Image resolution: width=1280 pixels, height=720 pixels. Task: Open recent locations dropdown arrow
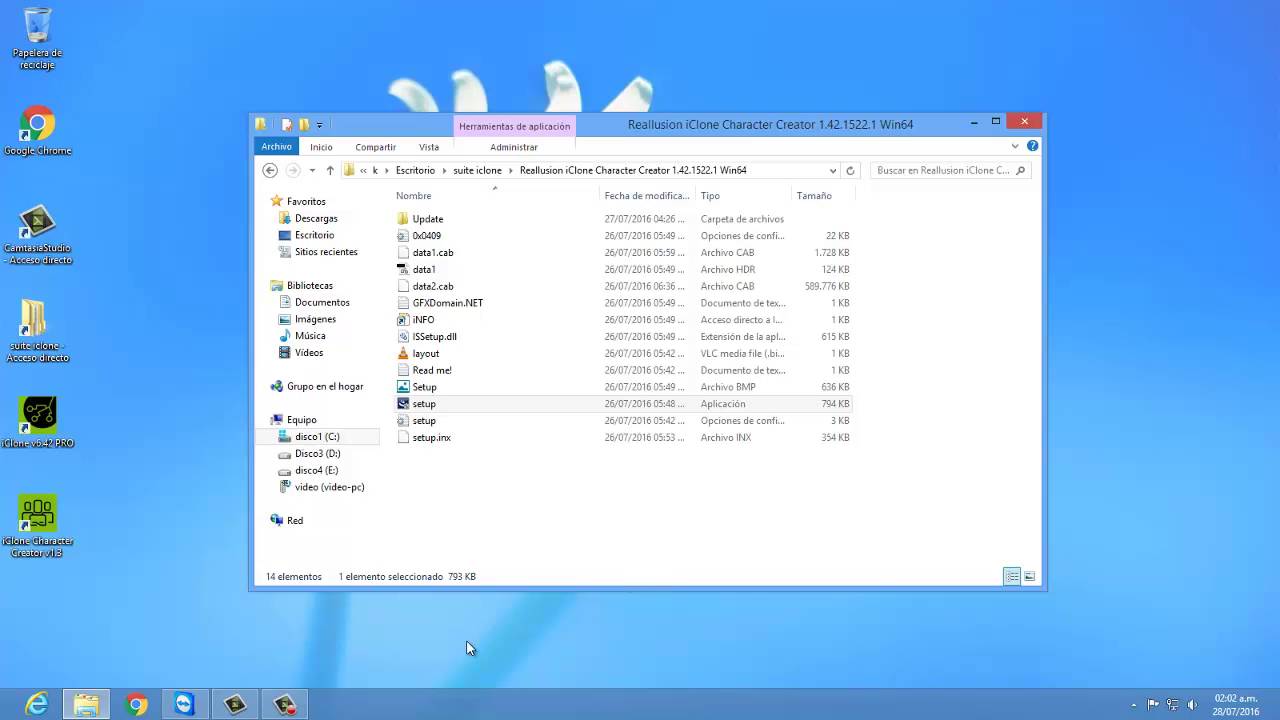coord(312,170)
